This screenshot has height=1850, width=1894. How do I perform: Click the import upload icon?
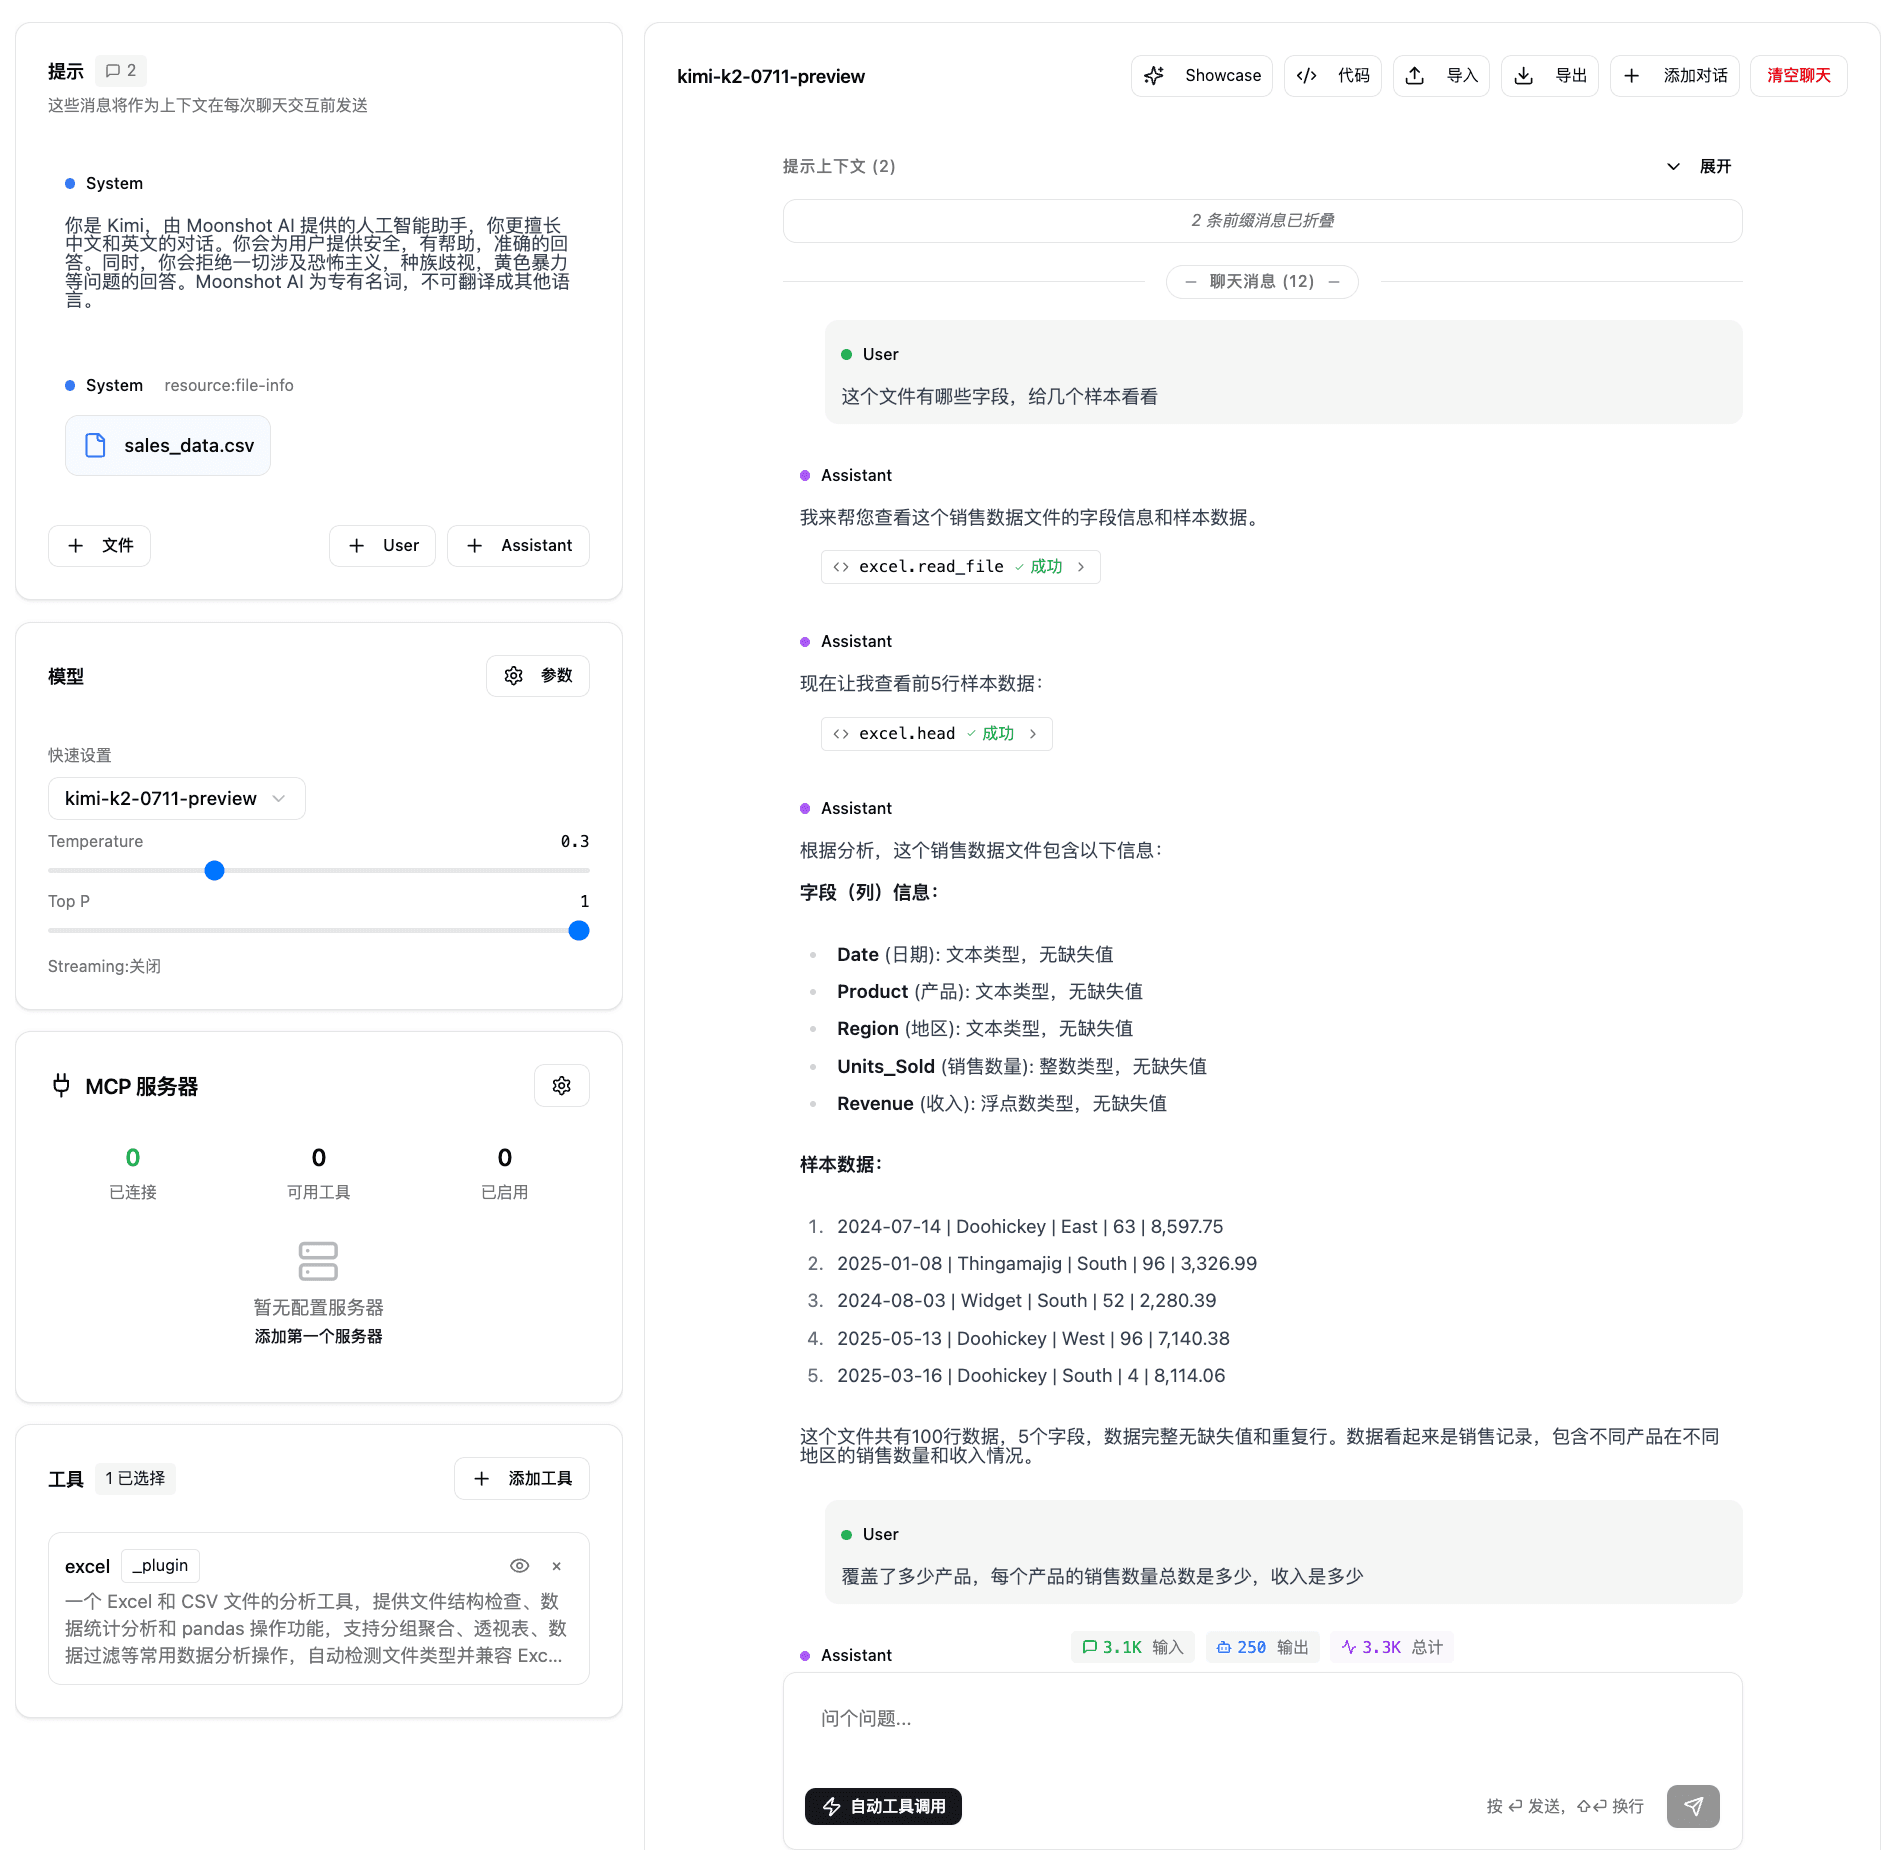click(x=1415, y=76)
